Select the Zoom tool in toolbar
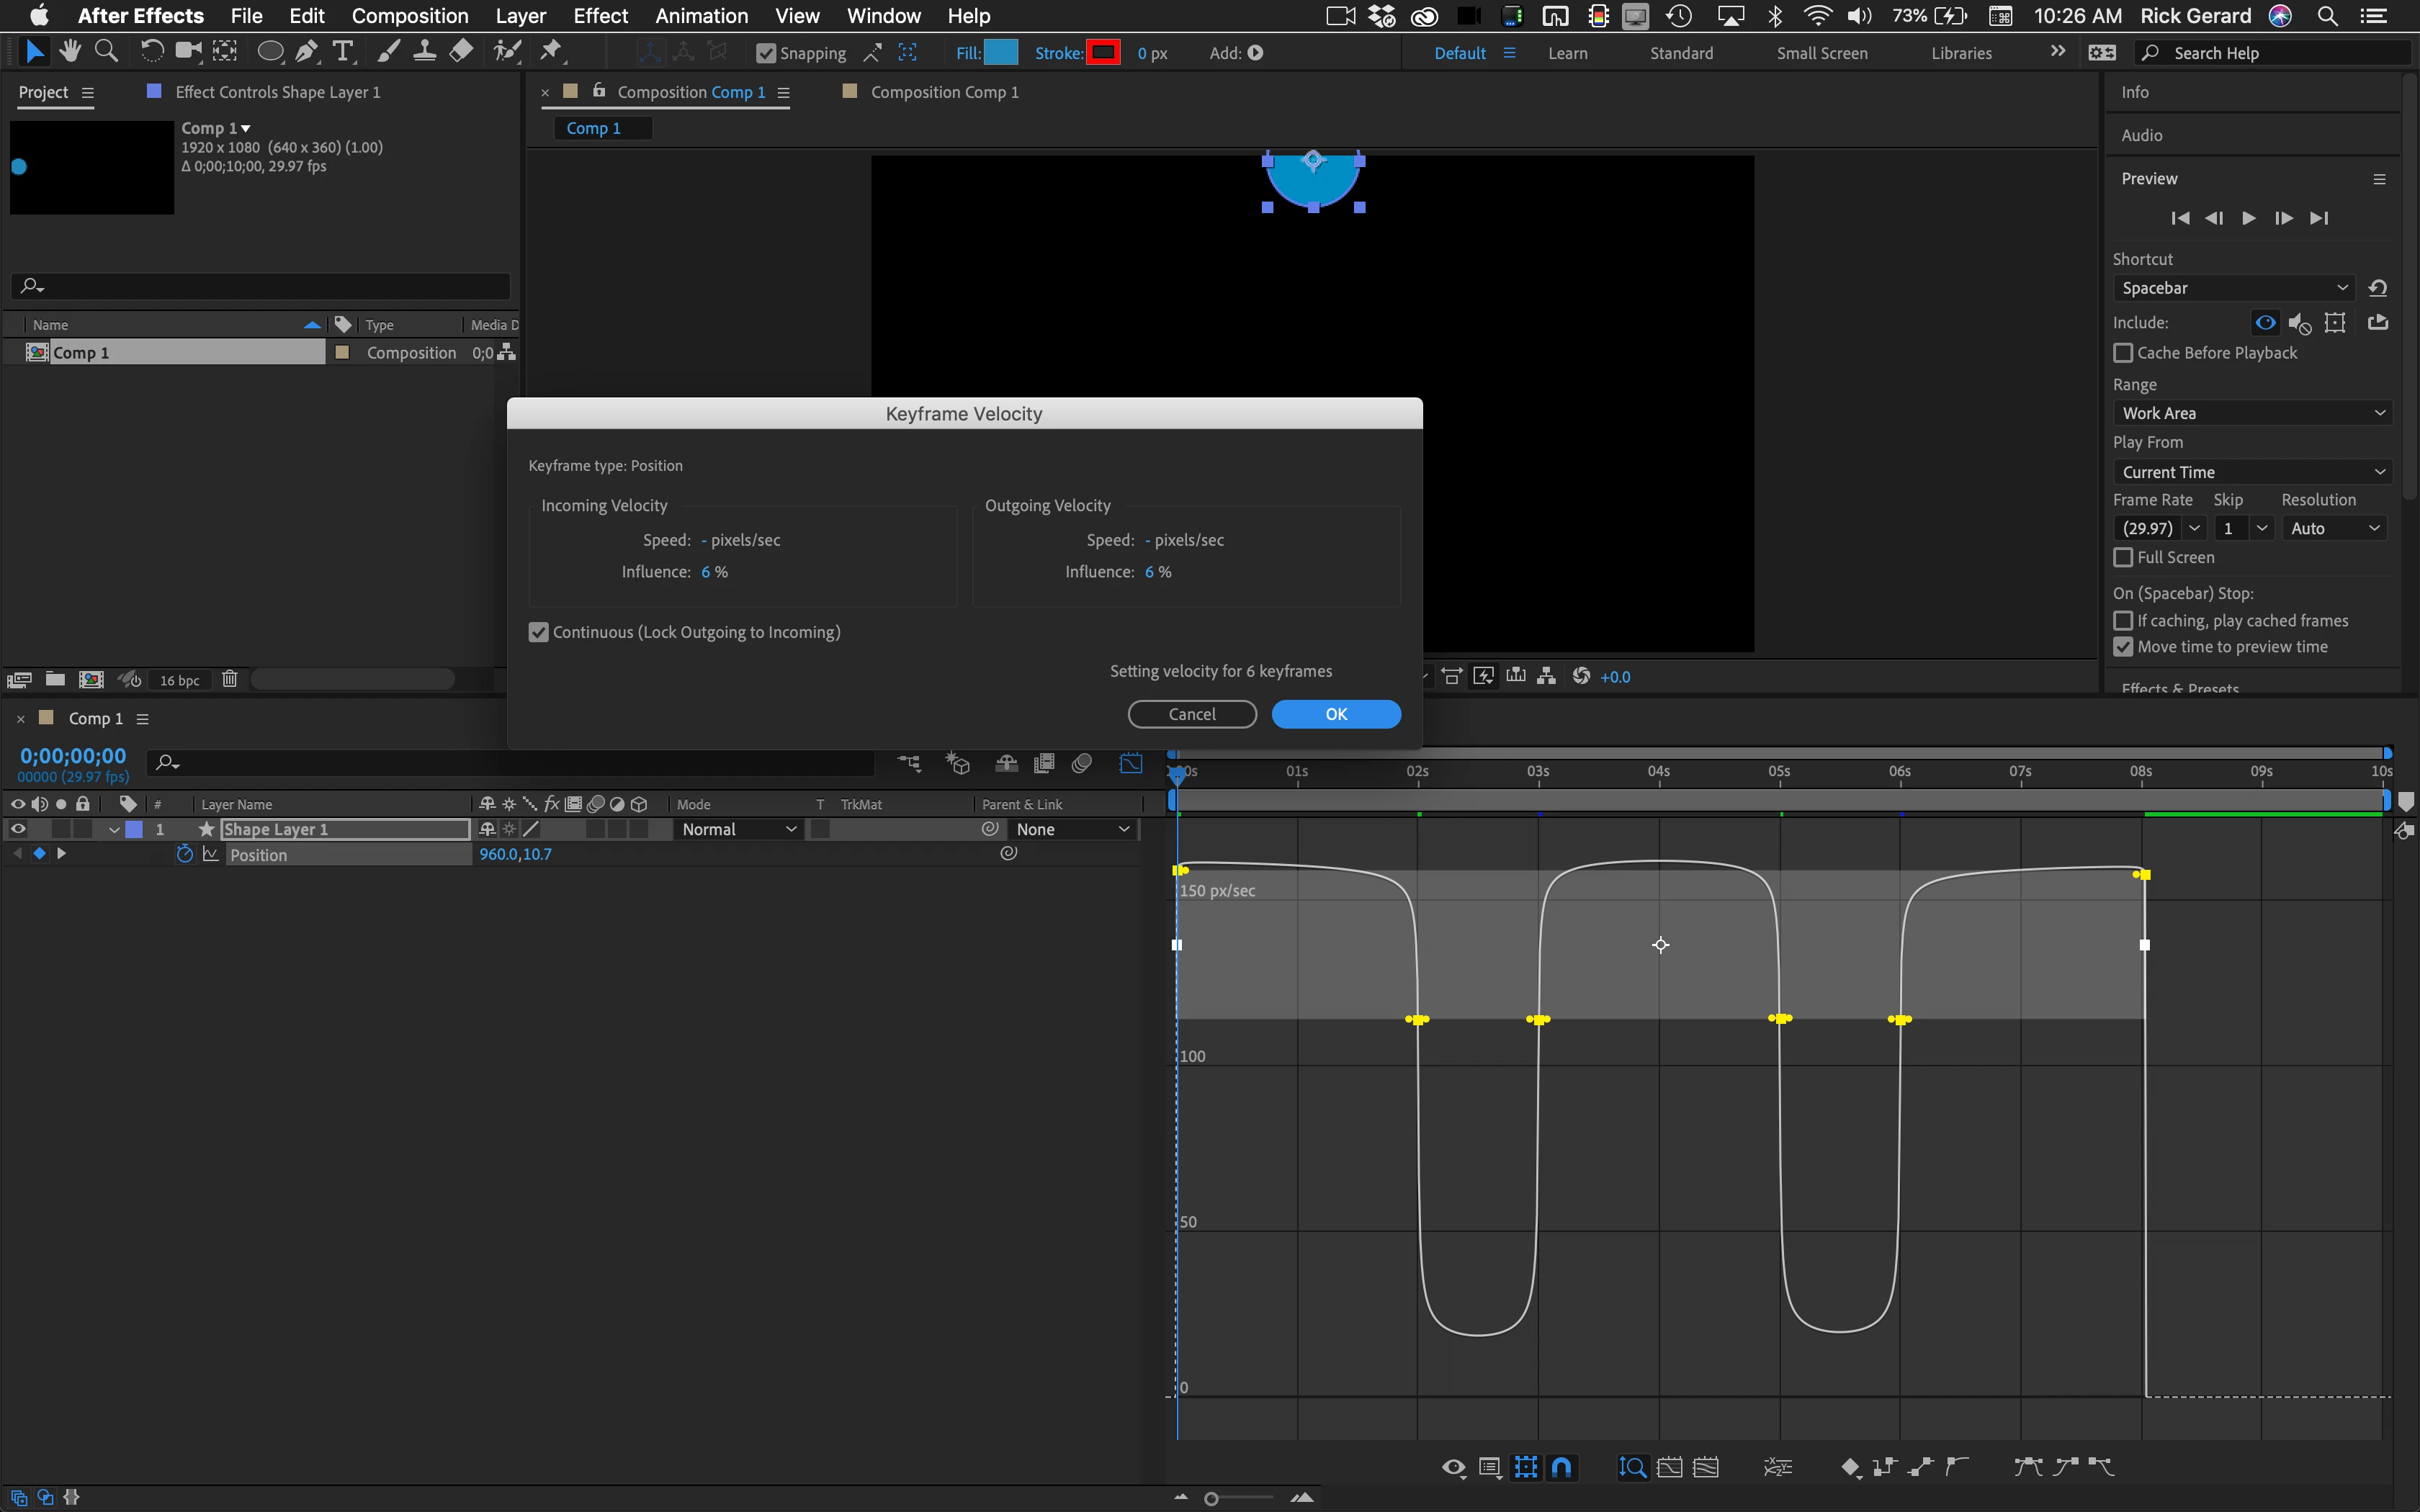This screenshot has height=1512, width=2420. [106, 51]
